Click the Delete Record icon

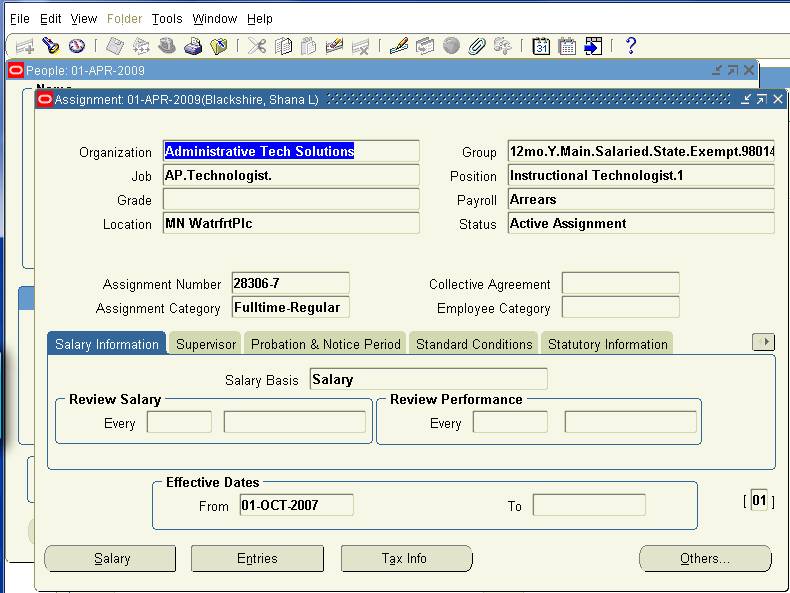click(361, 47)
